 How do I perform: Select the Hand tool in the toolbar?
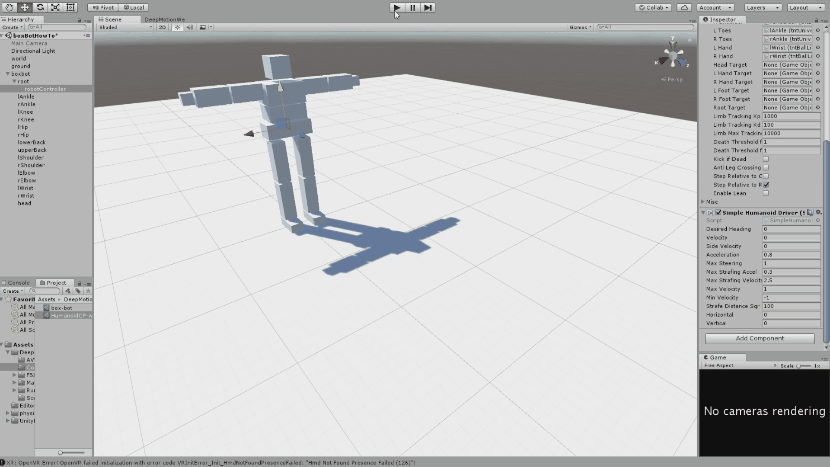pos(10,7)
